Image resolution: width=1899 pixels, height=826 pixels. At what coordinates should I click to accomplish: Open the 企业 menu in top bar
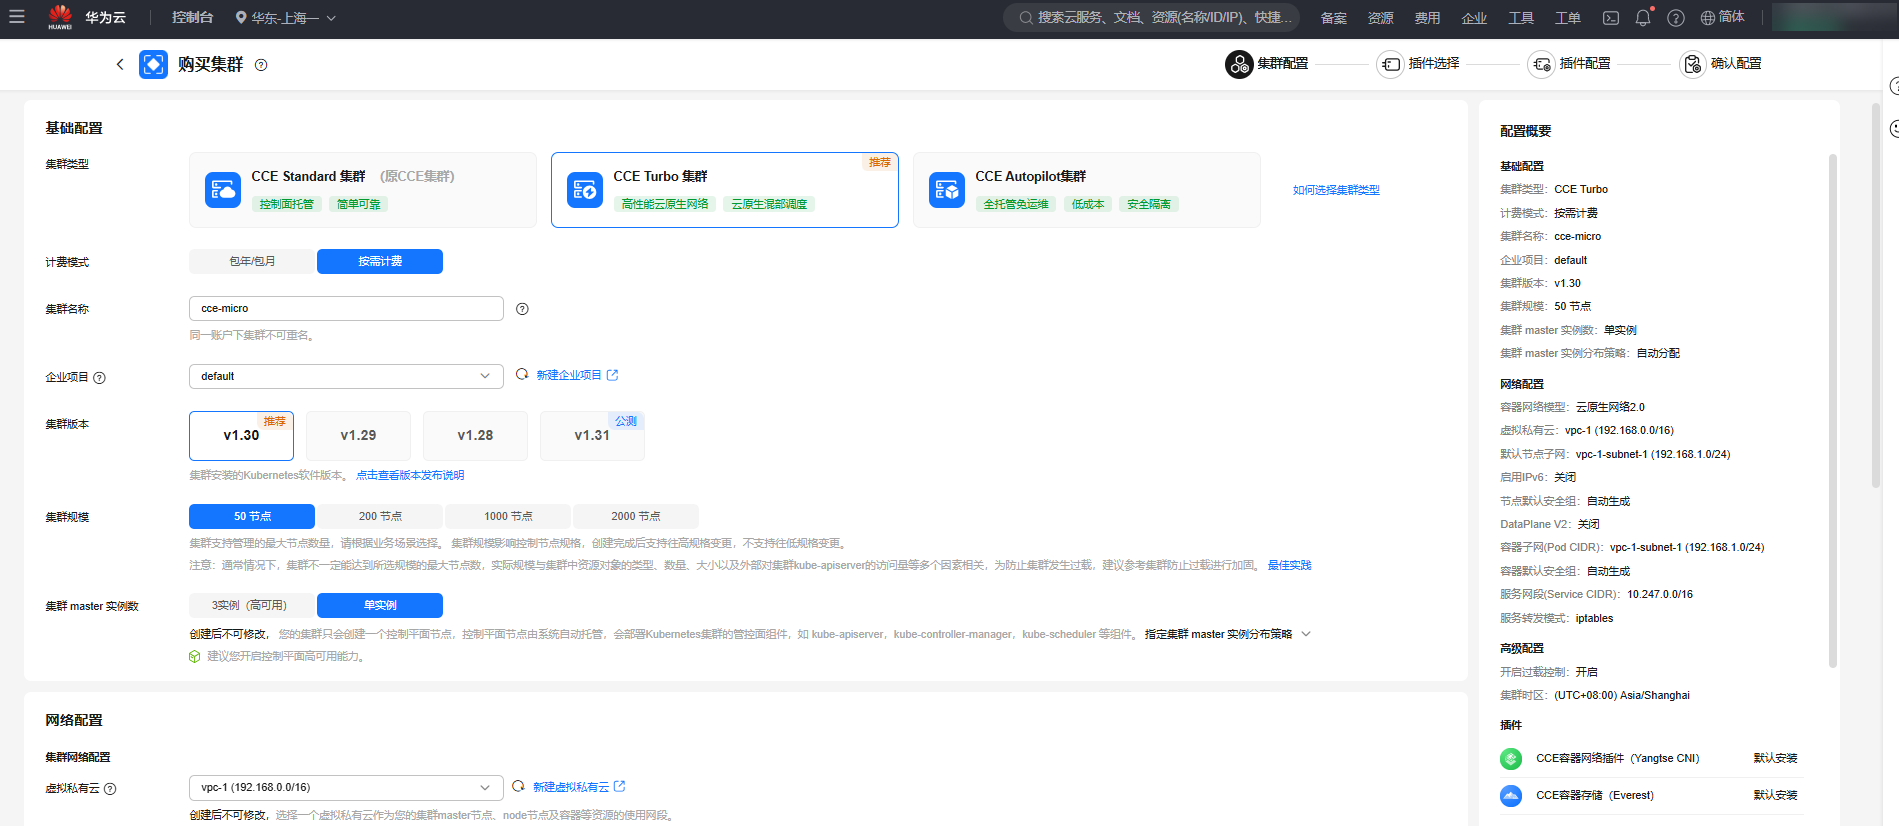tap(1474, 18)
